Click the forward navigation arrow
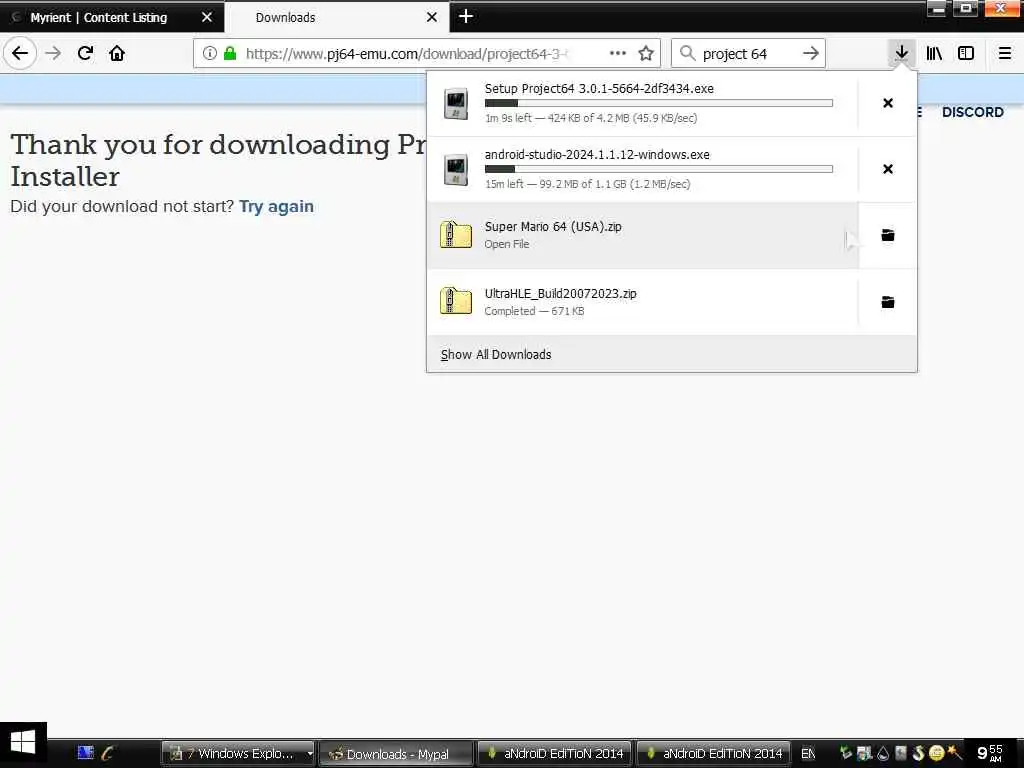The image size is (1024, 768). (x=53, y=53)
